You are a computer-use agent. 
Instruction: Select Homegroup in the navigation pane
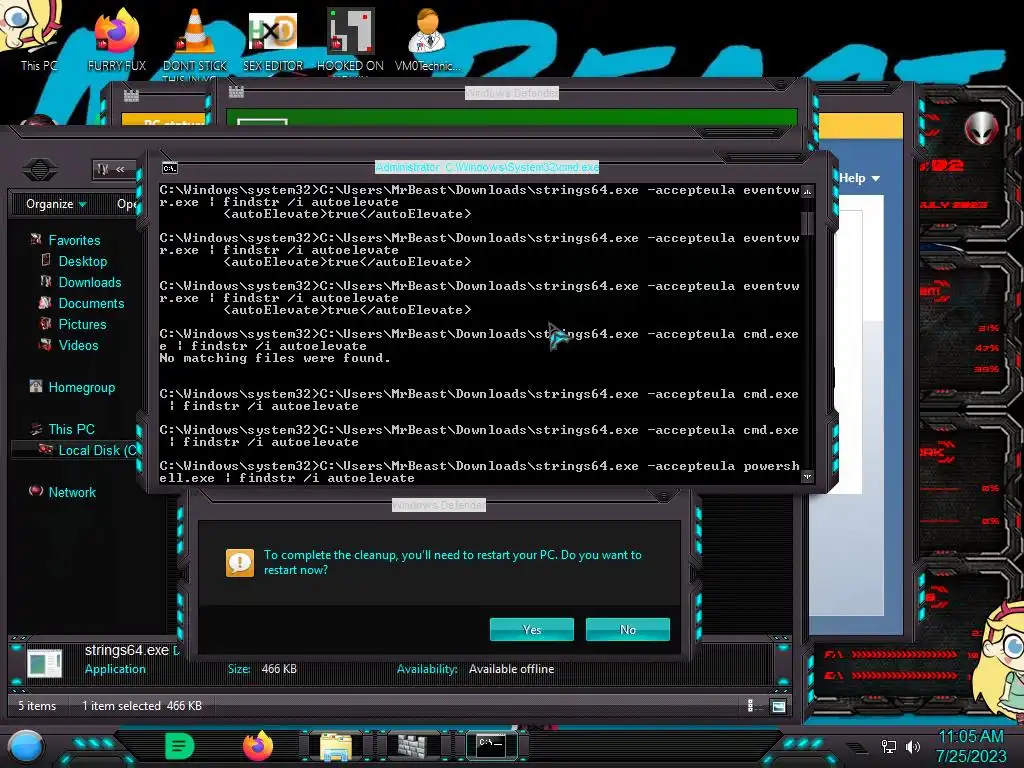(x=82, y=387)
